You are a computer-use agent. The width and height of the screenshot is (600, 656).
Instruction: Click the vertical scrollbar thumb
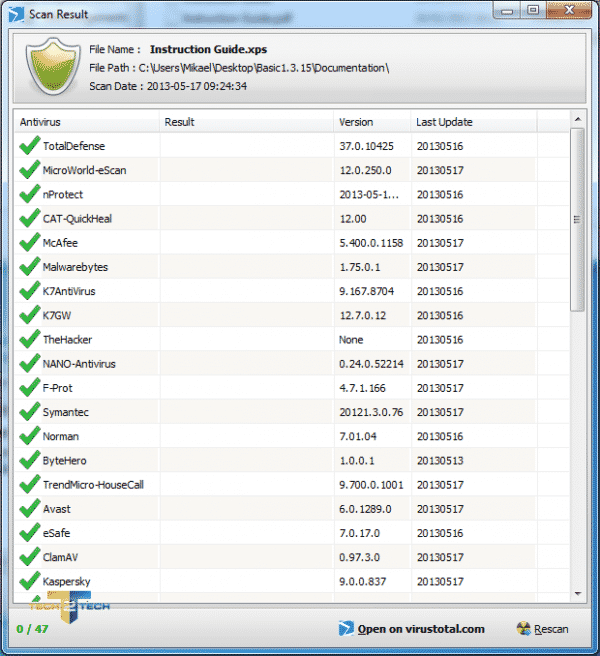(x=577, y=220)
